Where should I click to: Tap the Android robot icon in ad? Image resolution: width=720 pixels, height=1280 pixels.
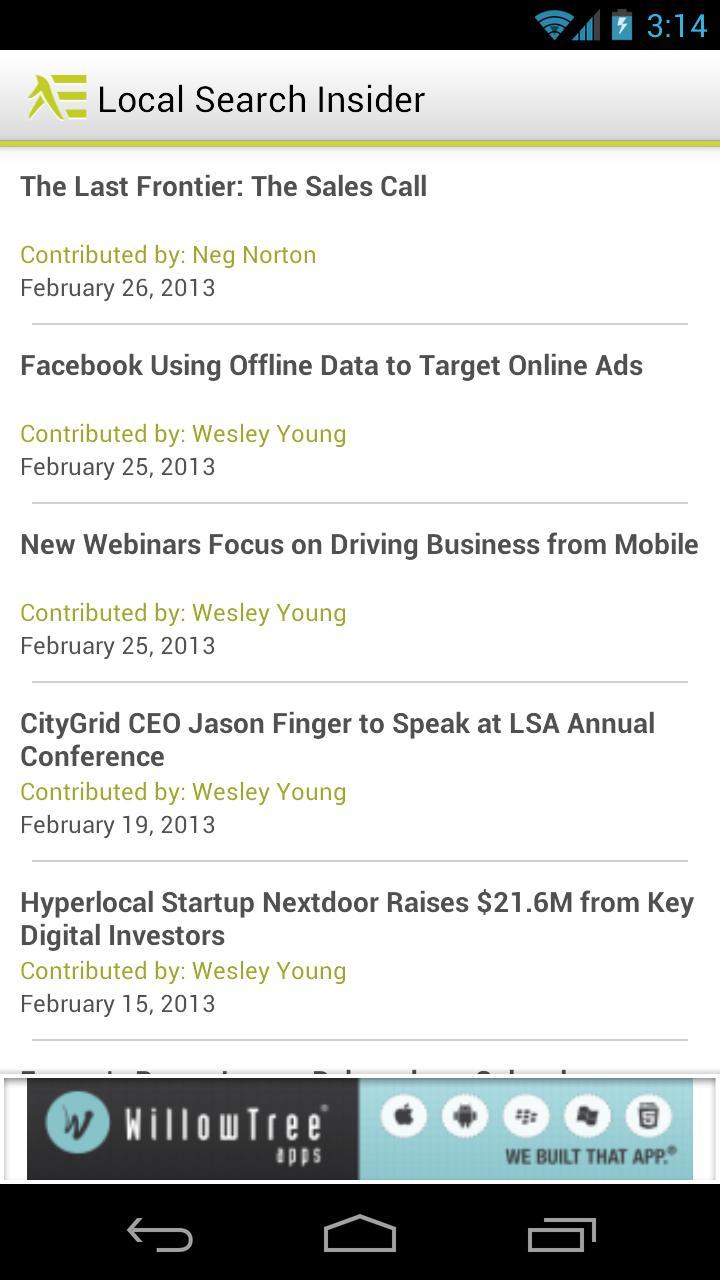pos(465,1115)
